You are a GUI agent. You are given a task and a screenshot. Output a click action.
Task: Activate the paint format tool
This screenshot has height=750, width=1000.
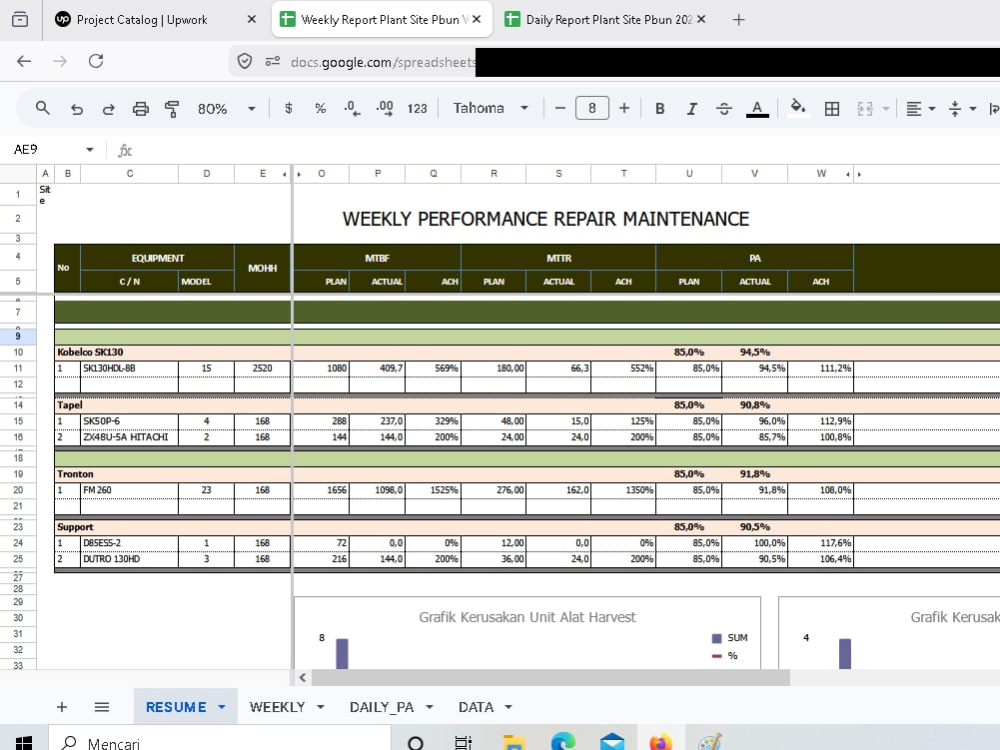(x=172, y=109)
